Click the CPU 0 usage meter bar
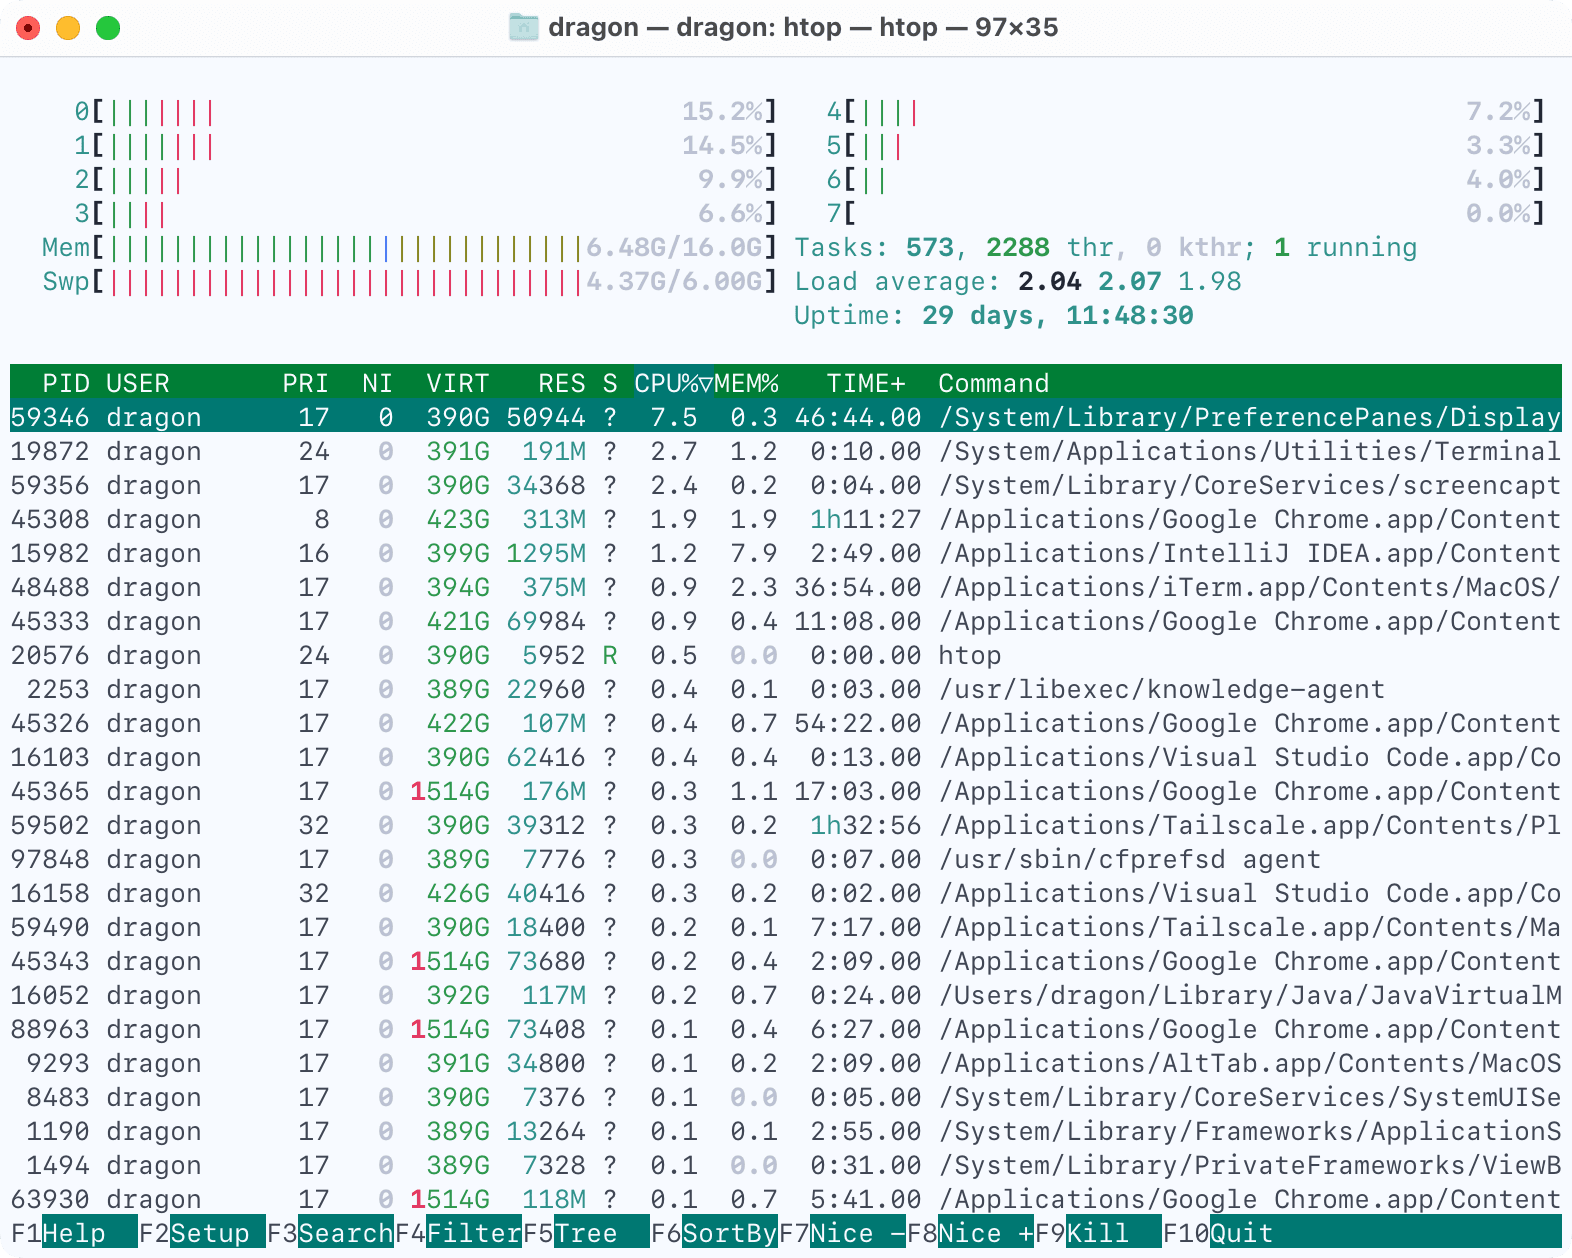The image size is (1572, 1258). coord(426,111)
